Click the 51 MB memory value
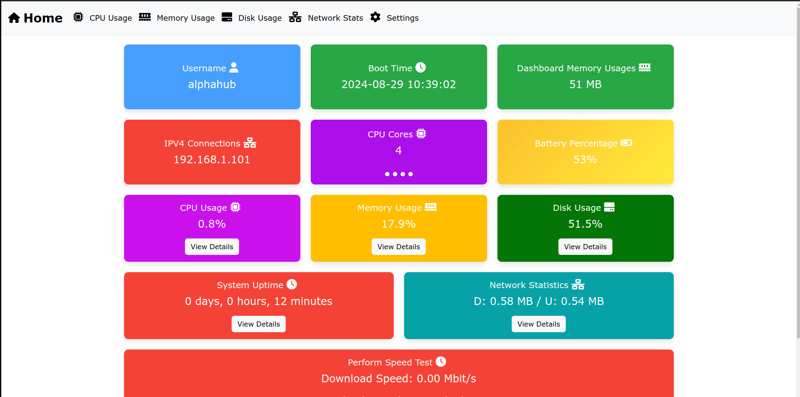The width and height of the screenshot is (800, 397). (585, 84)
